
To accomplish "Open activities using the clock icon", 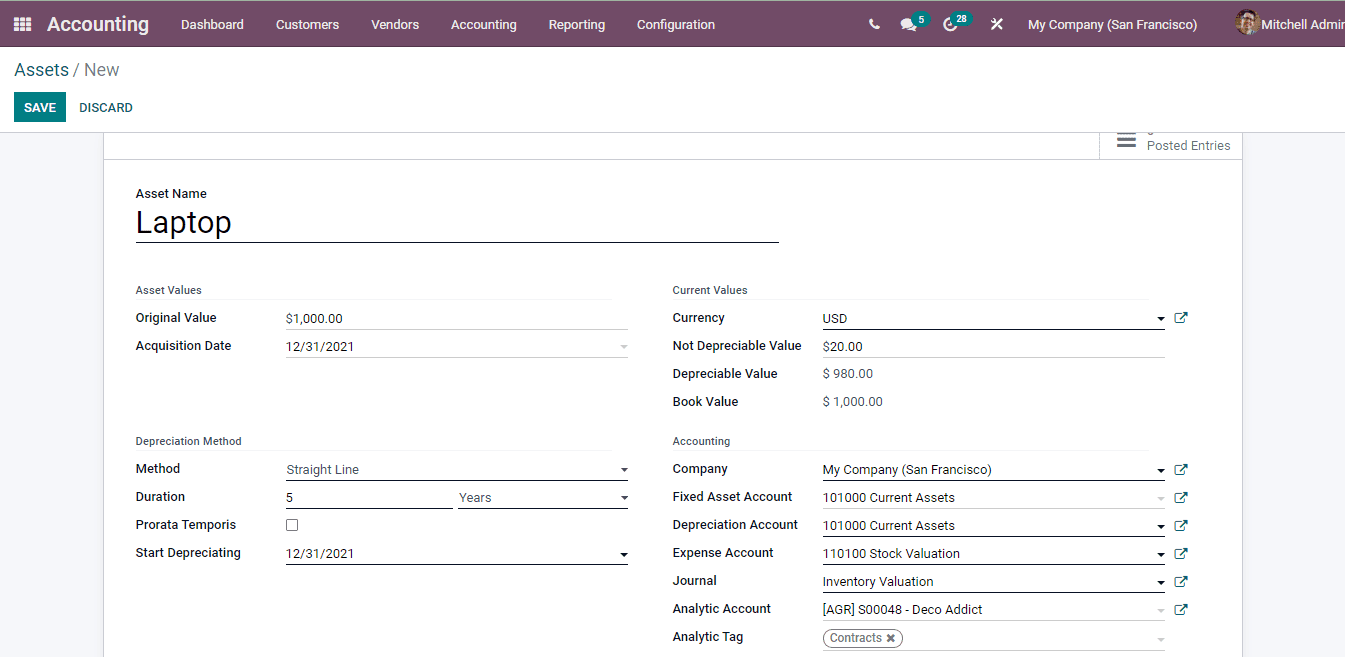I will 948,25.
